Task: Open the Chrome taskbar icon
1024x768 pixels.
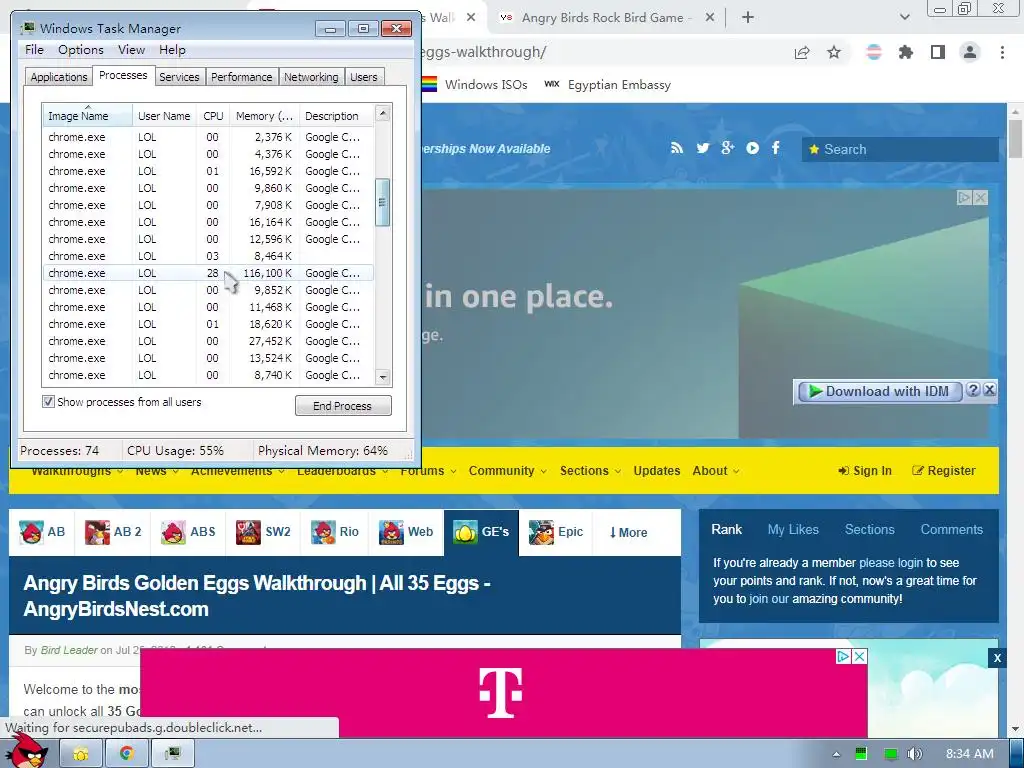Action: (x=127, y=754)
